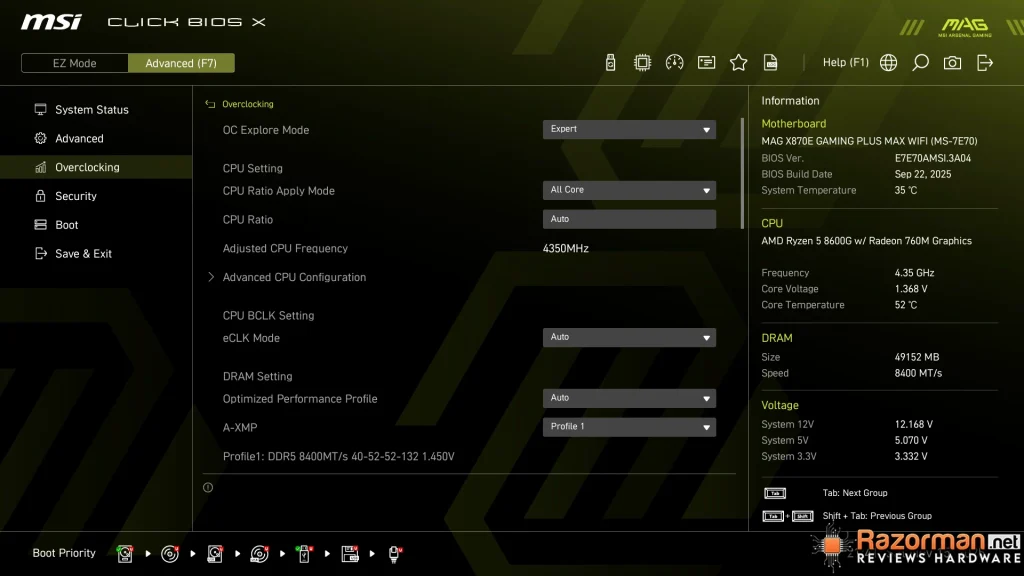Click the exit door icon at top right
This screenshot has width=1024, height=576.
pyautogui.click(x=985, y=63)
